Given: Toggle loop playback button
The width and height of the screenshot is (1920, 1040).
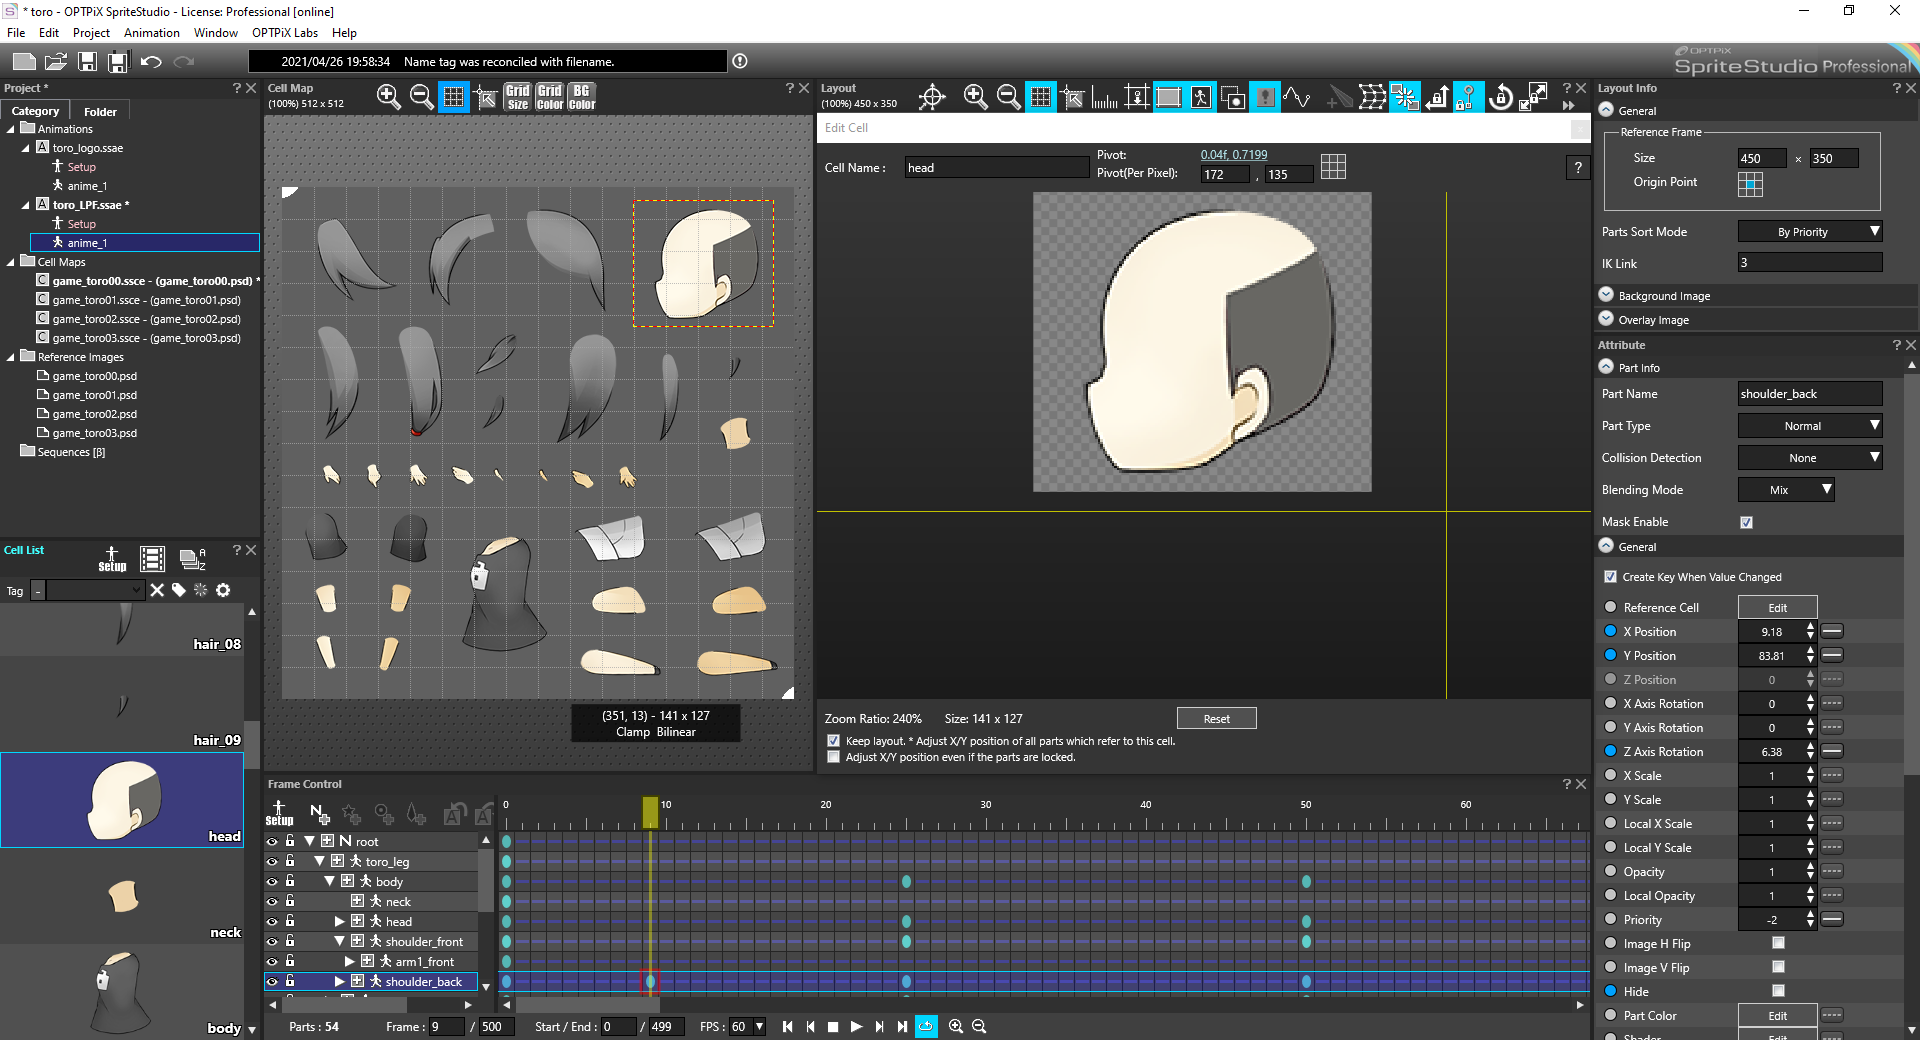Looking at the screenshot, I should [927, 1026].
